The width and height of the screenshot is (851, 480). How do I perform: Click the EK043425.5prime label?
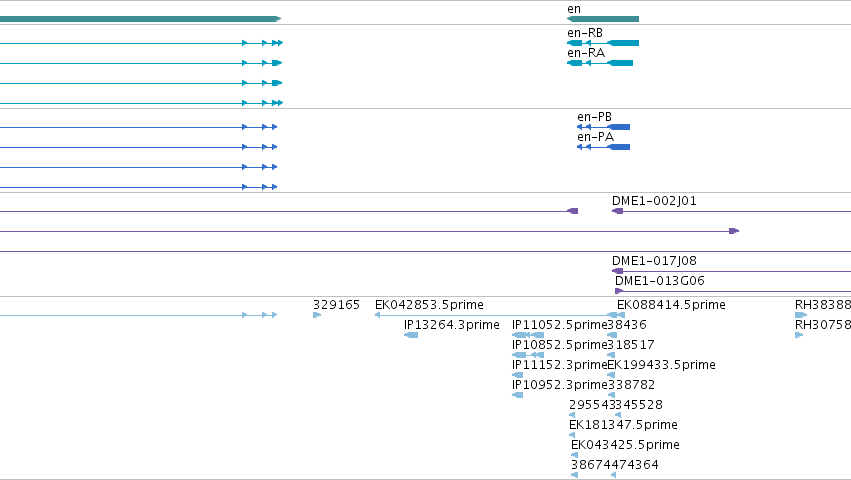point(625,445)
